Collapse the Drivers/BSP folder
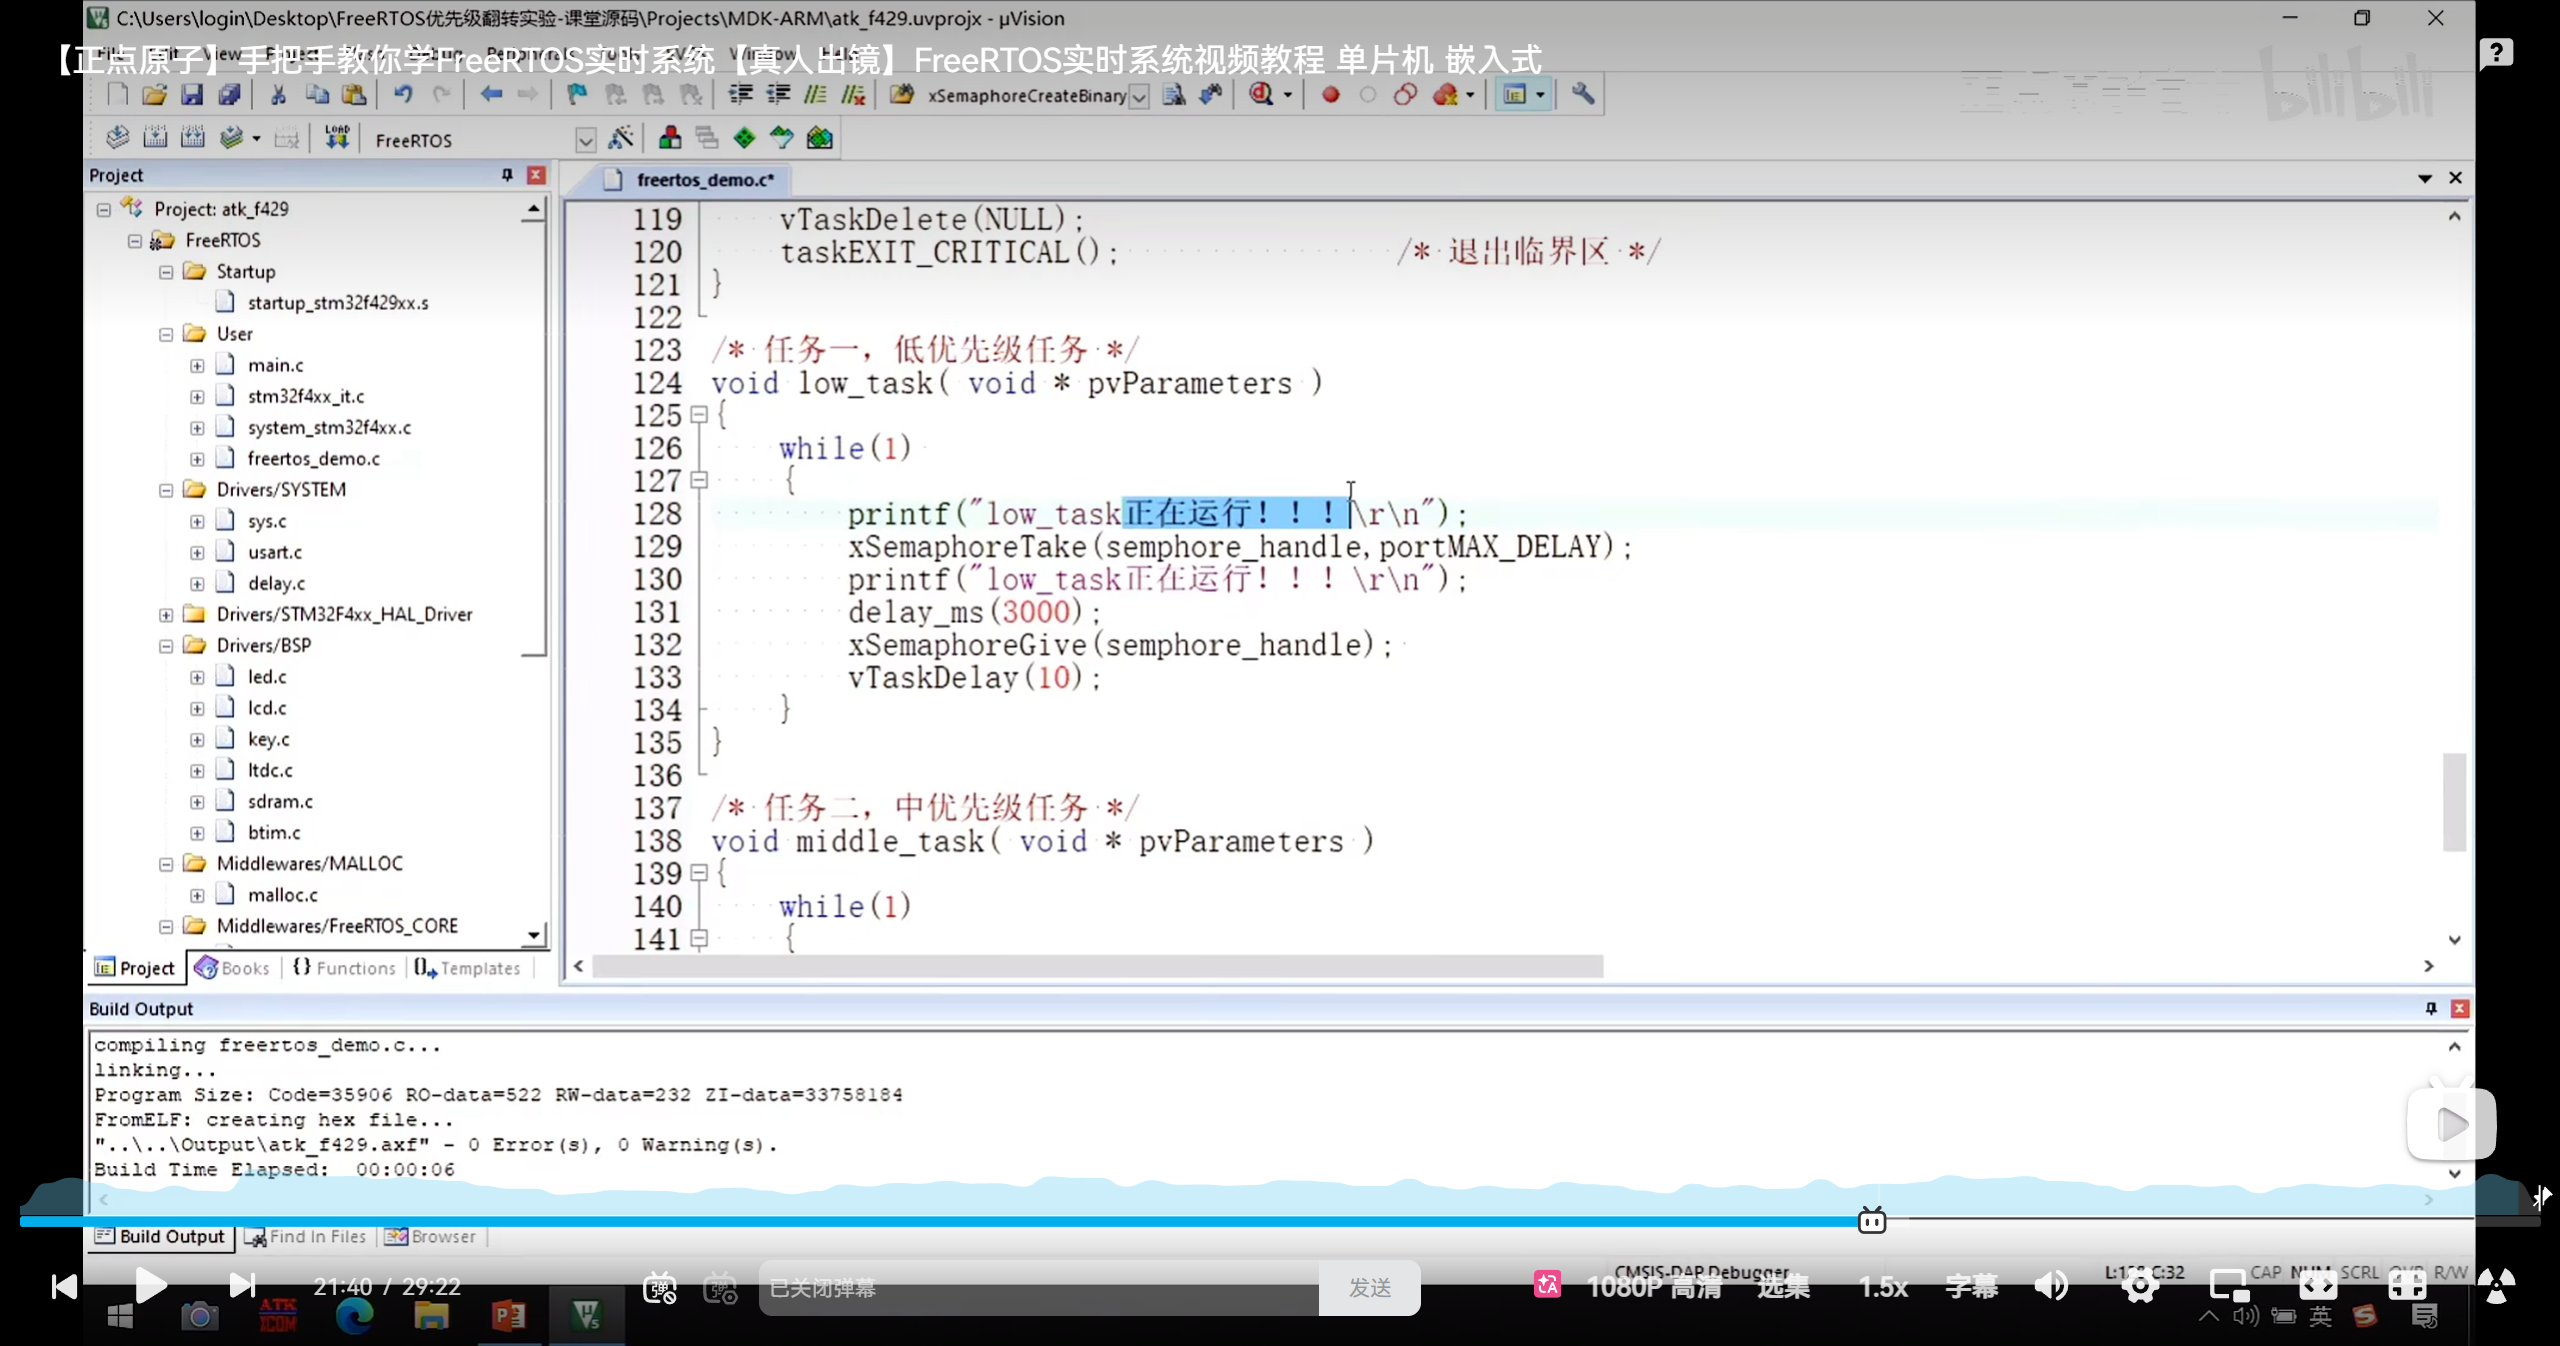Viewport: 2560px width, 1346px height. click(x=166, y=646)
